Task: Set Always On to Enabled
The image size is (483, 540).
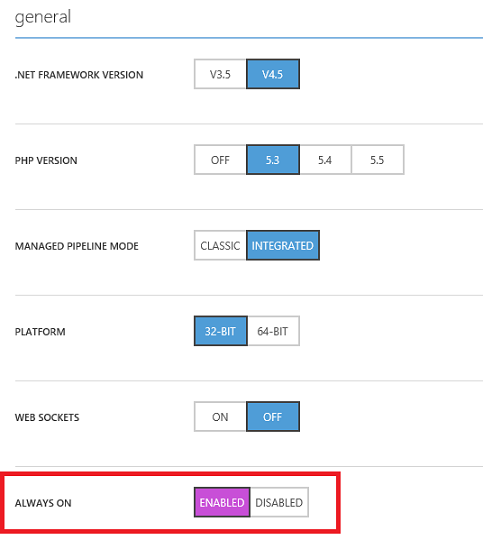Action: click(222, 502)
